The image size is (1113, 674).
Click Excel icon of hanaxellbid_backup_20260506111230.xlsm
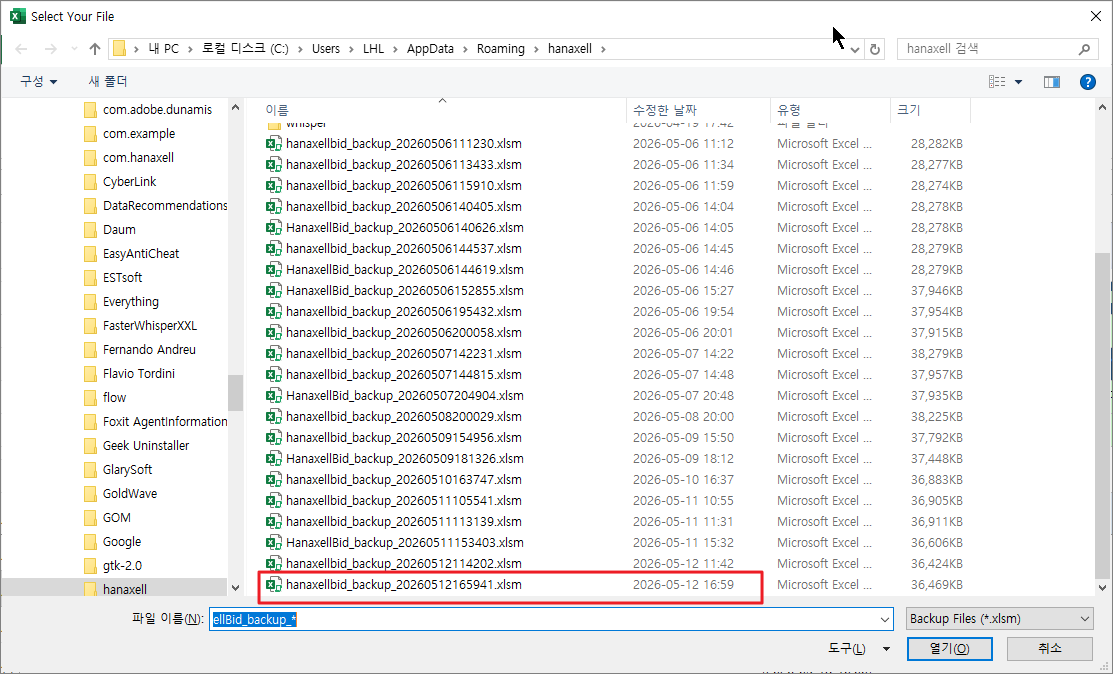tap(273, 143)
